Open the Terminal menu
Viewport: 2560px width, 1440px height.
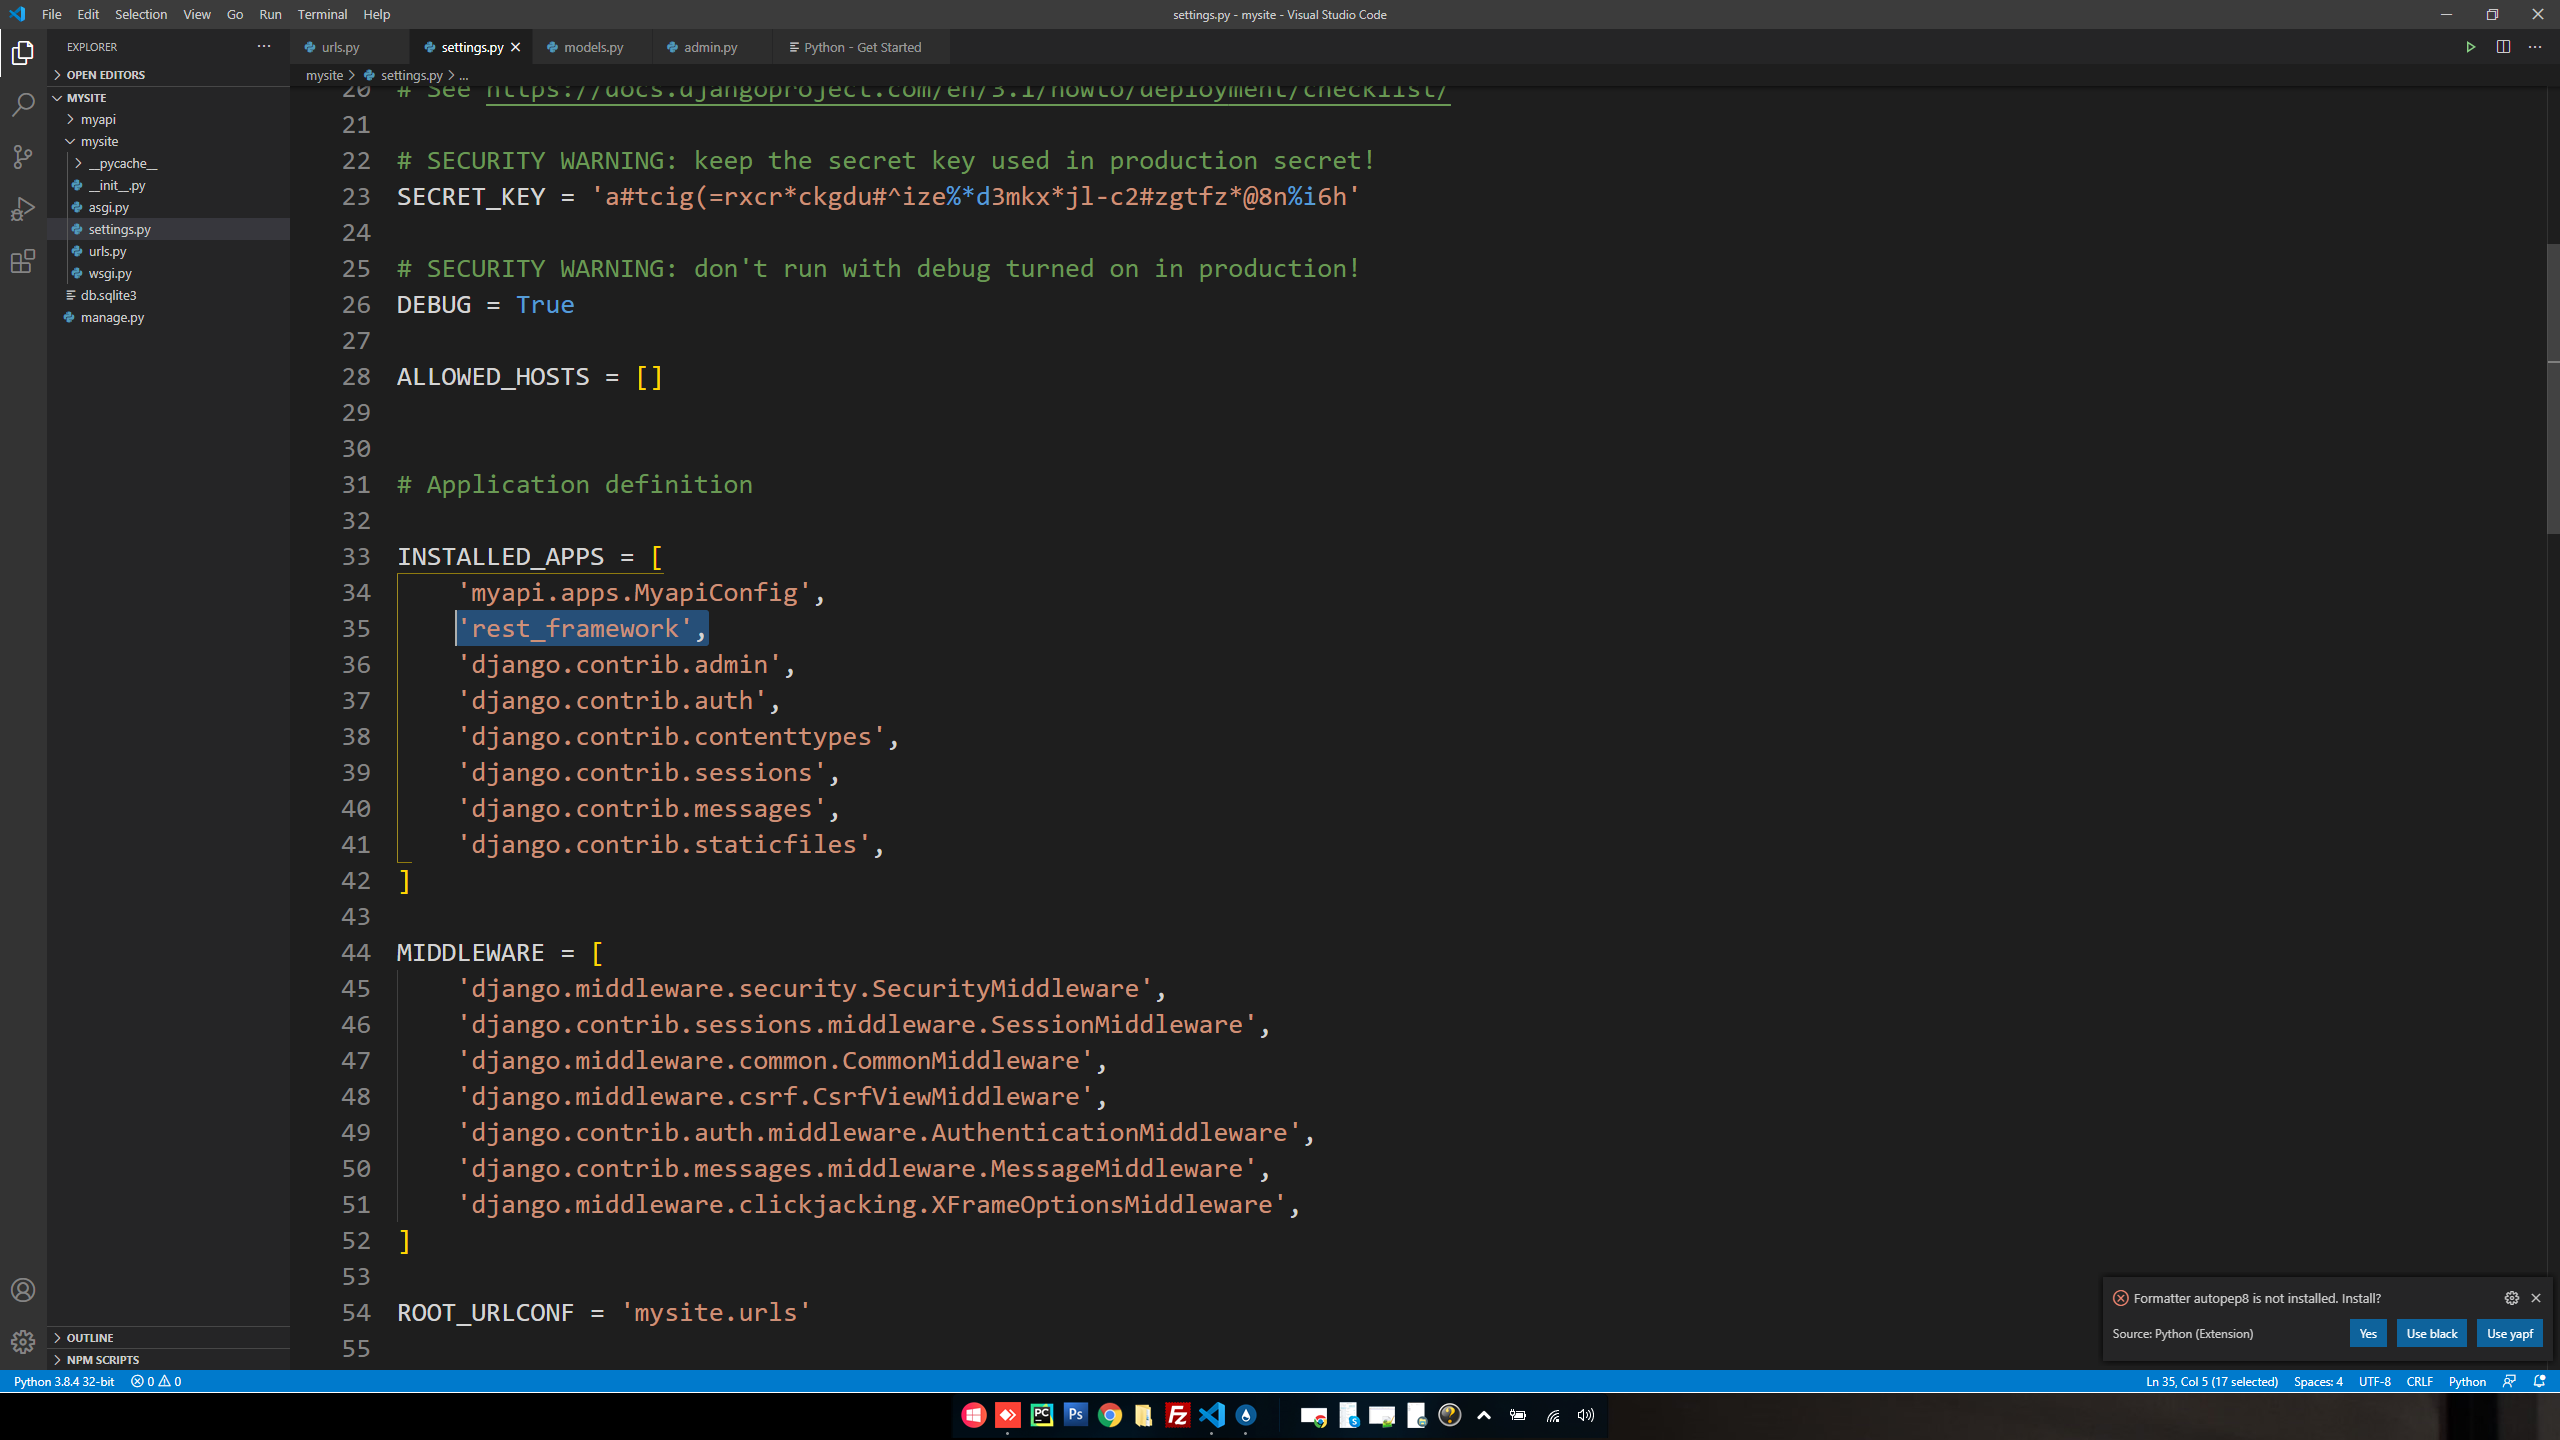(x=322, y=14)
